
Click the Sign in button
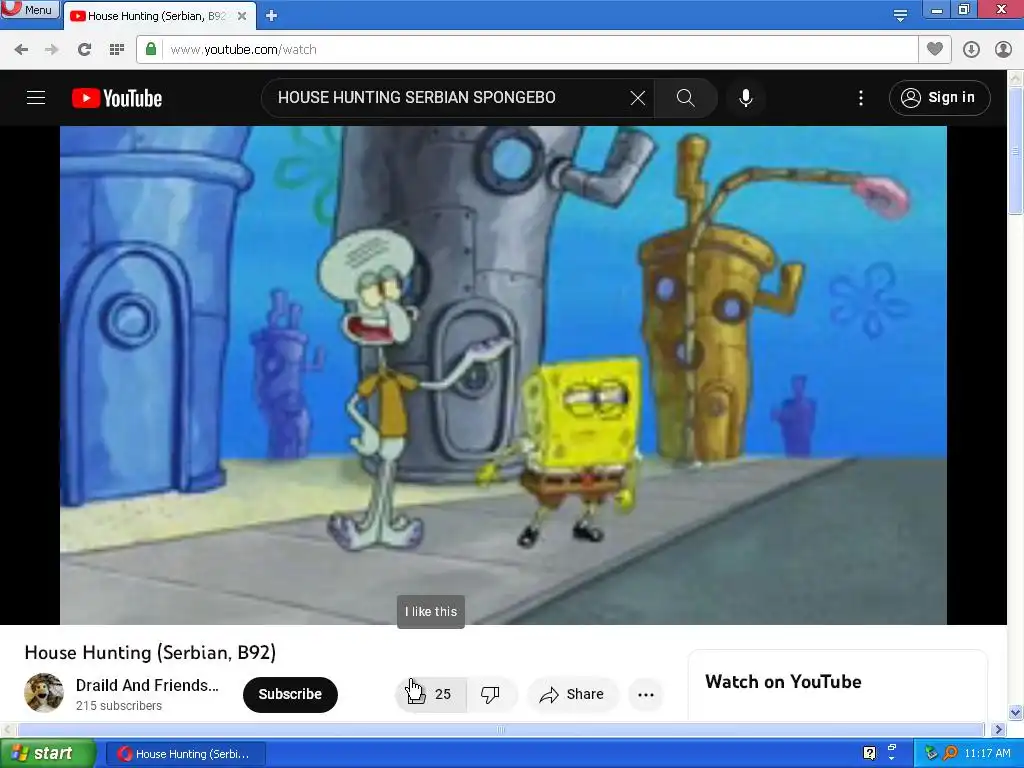939,98
